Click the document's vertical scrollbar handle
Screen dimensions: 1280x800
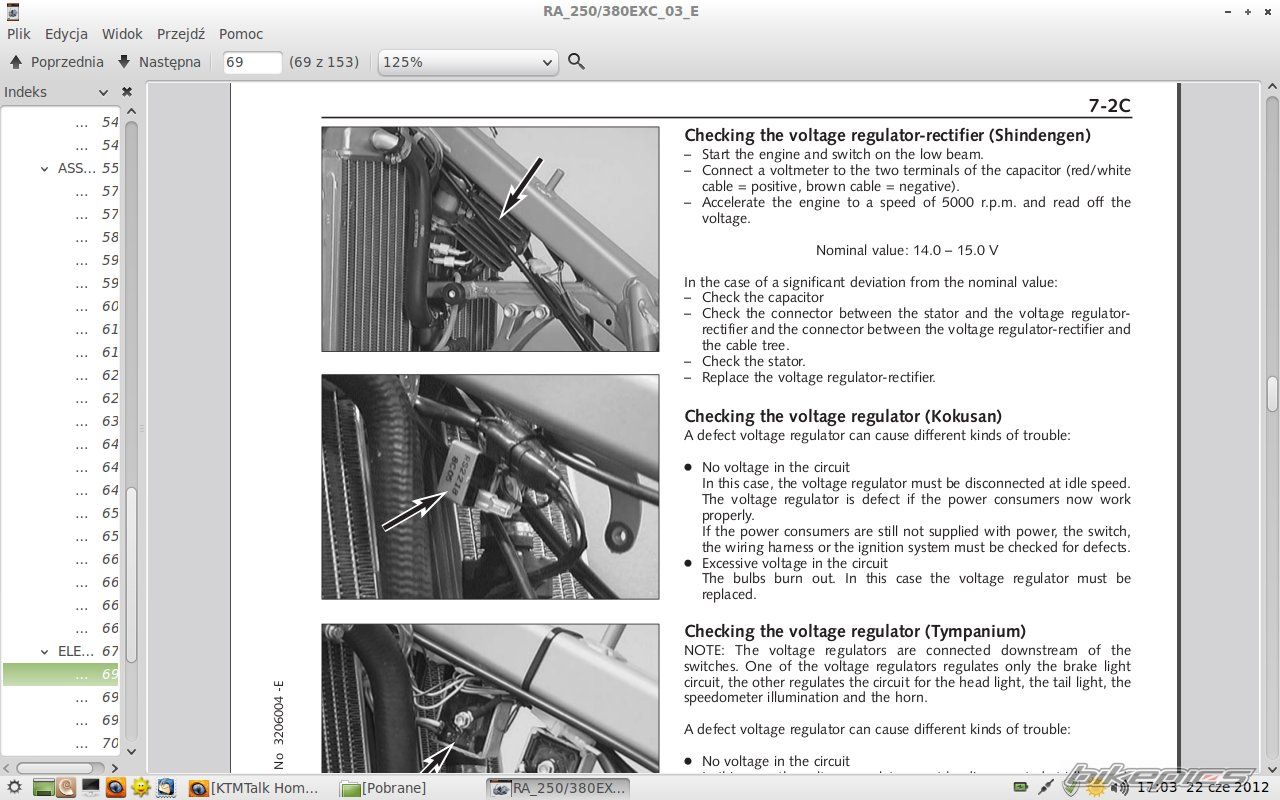[x=1272, y=394]
